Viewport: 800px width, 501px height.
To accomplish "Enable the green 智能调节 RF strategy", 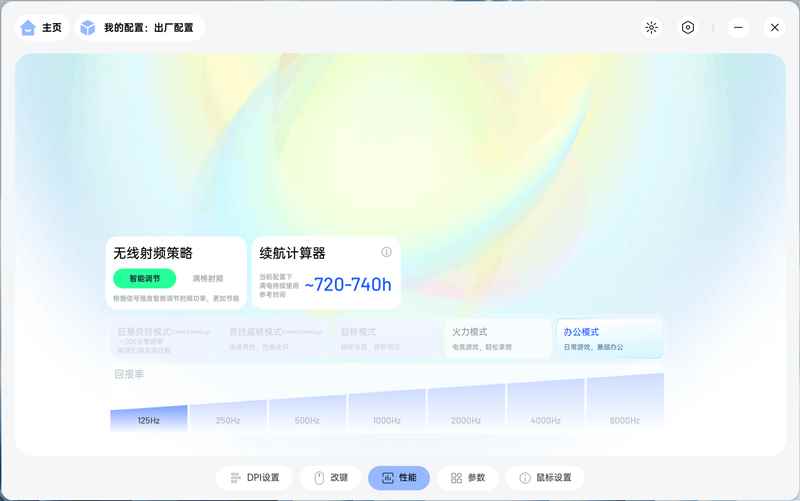I will point(144,279).
